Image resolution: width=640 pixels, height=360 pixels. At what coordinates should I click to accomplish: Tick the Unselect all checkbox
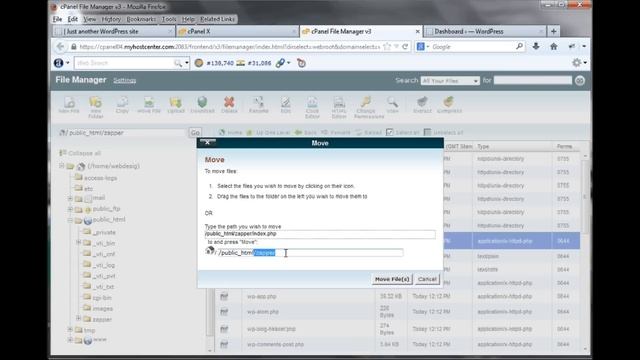pyautogui.click(x=427, y=132)
